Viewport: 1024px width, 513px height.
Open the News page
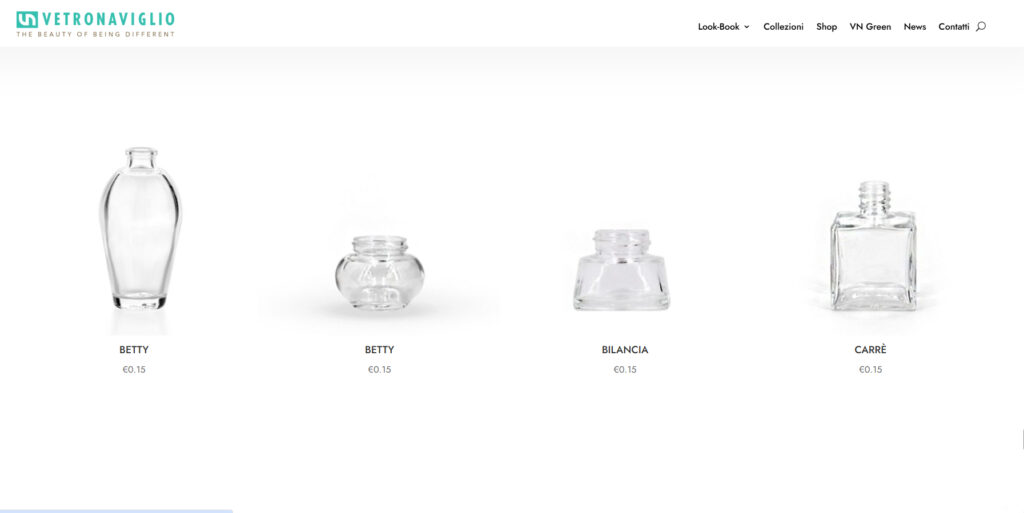[914, 27]
